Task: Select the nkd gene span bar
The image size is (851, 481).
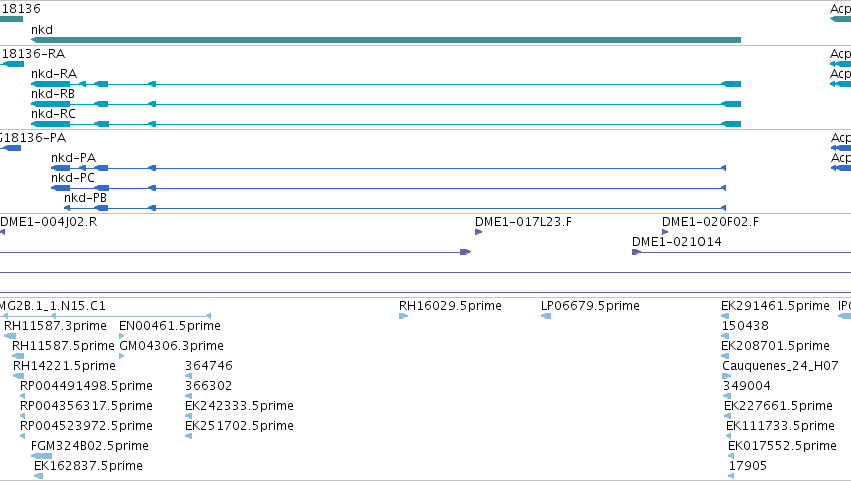Action: point(386,40)
